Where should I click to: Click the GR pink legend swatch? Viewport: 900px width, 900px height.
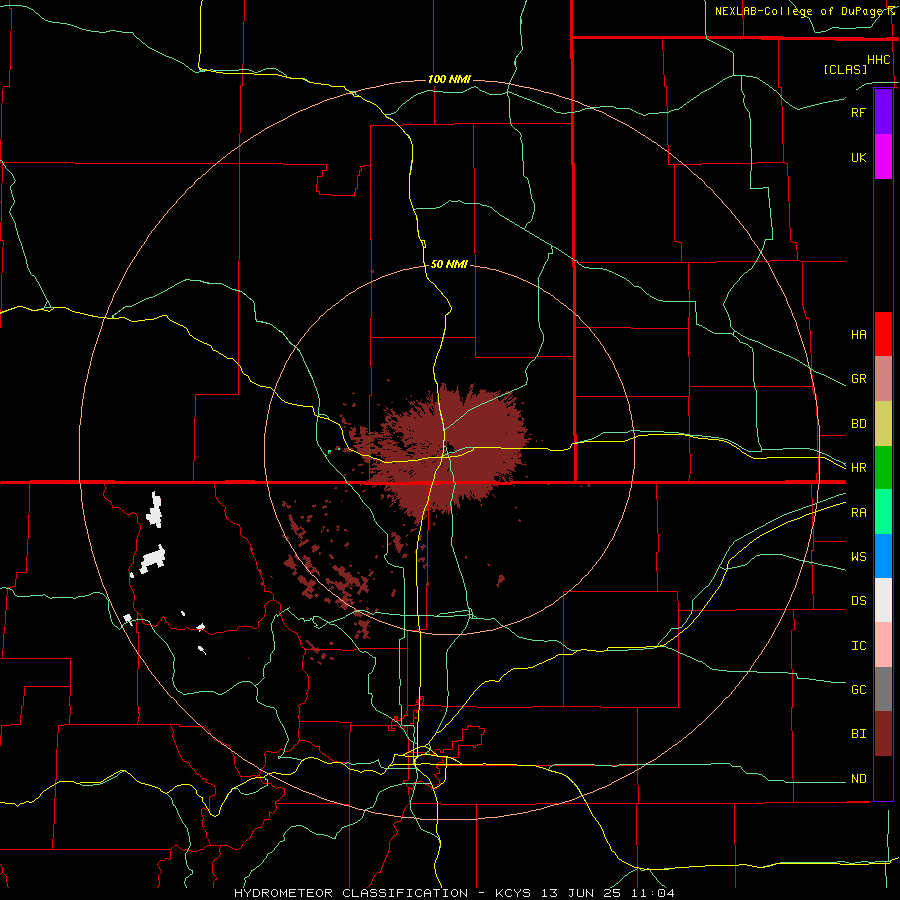point(883,379)
